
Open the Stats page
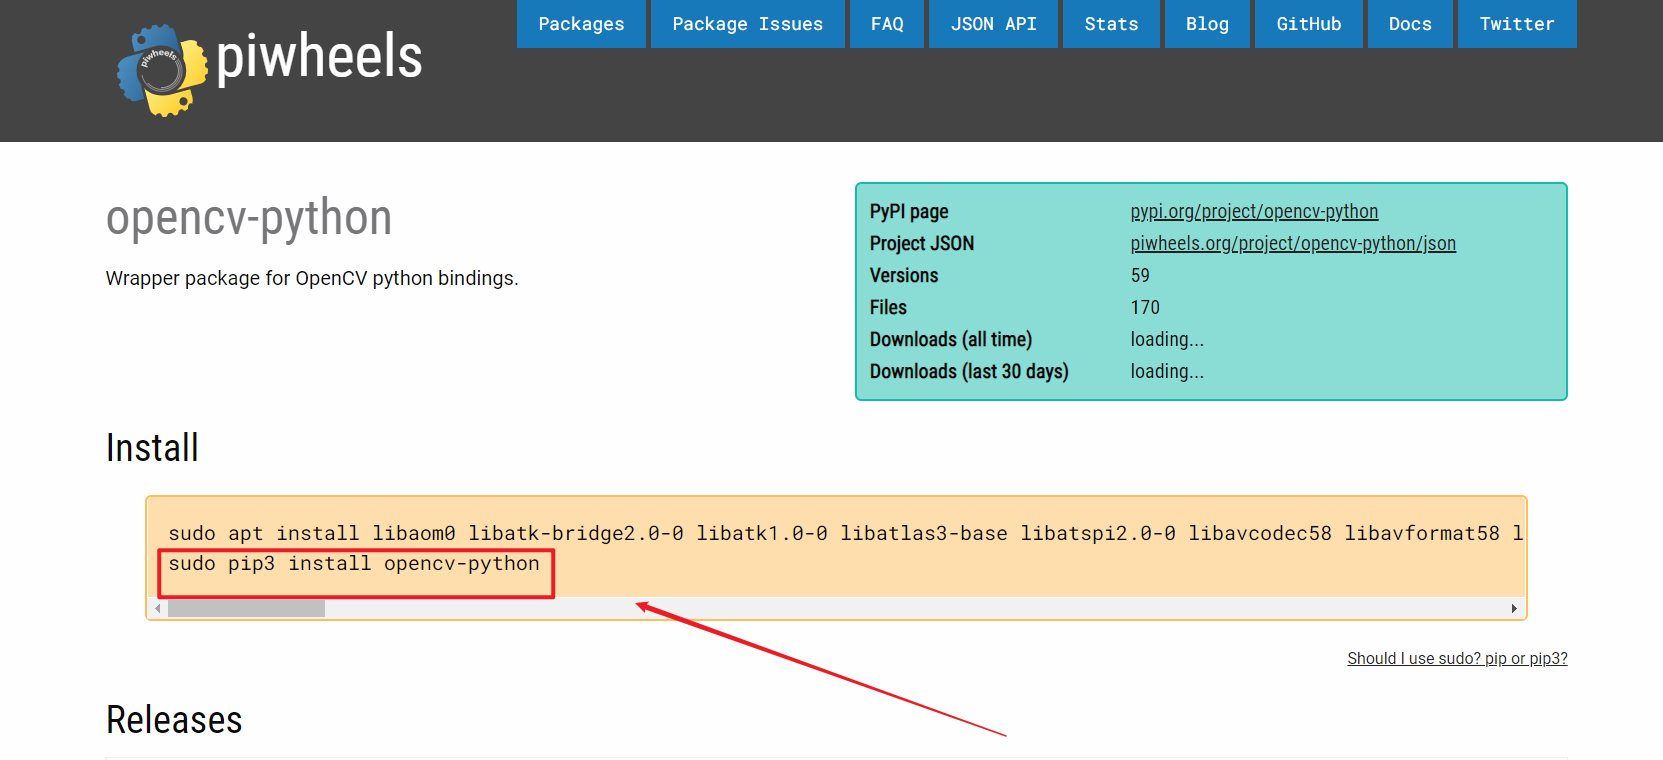click(x=1111, y=24)
